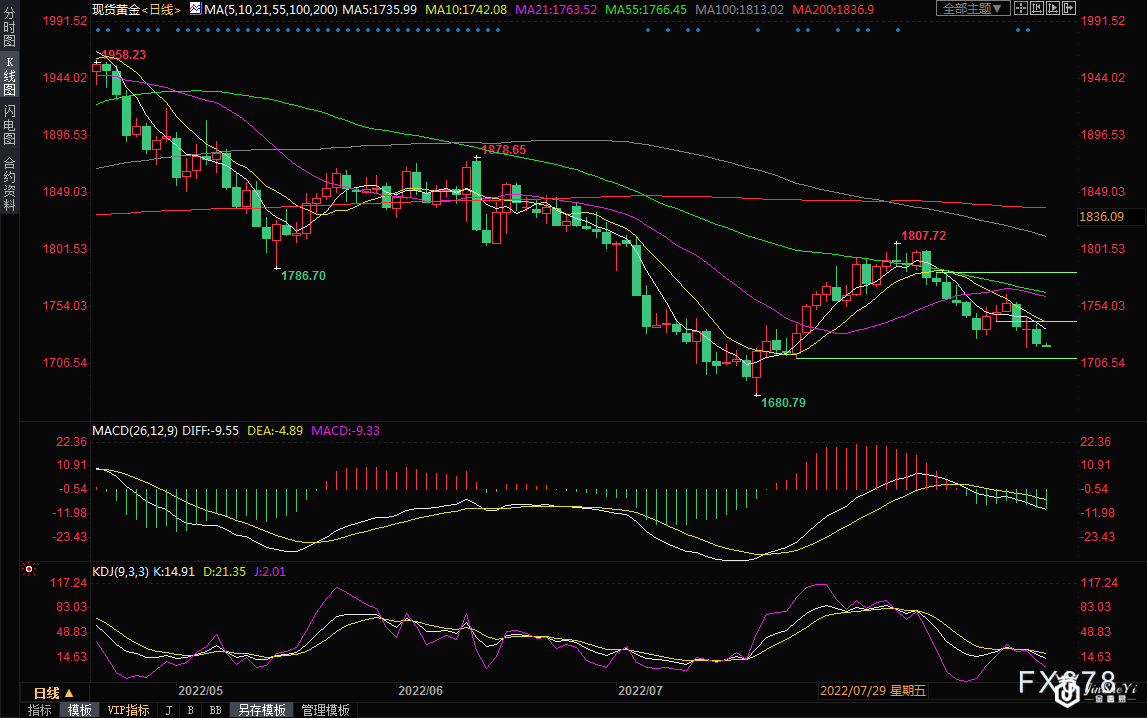The image size is (1147, 718).
Task: Click the 管理模板 button
Action: (x=325, y=710)
